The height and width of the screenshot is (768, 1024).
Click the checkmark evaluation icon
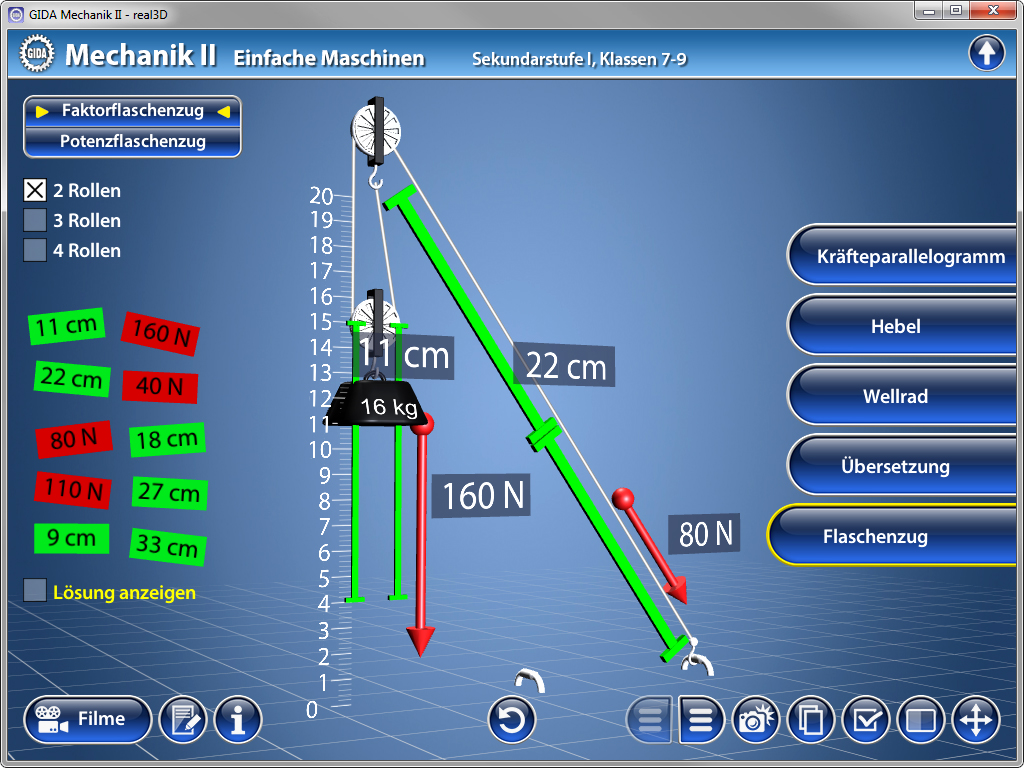866,720
